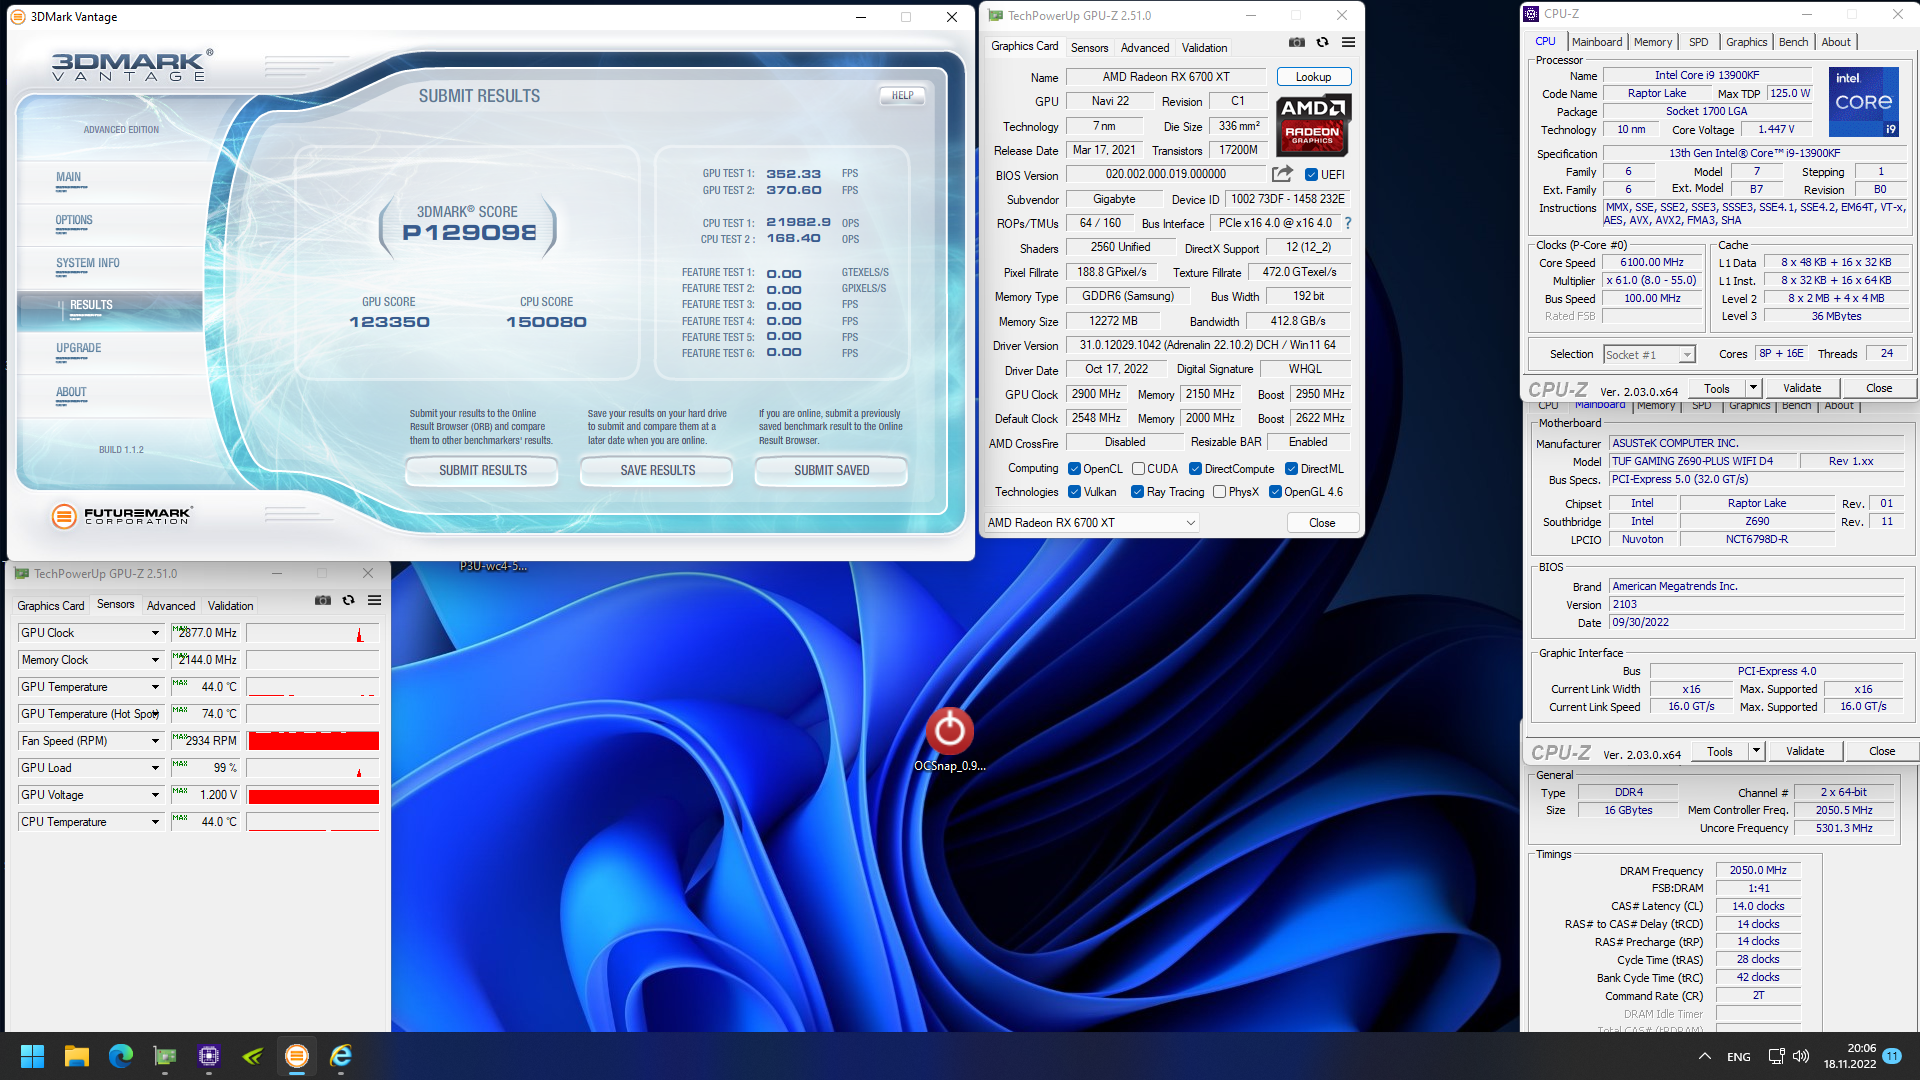Image resolution: width=1920 pixels, height=1080 pixels.
Task: Click the Fan Speed red sensor graph
Action: 313,741
